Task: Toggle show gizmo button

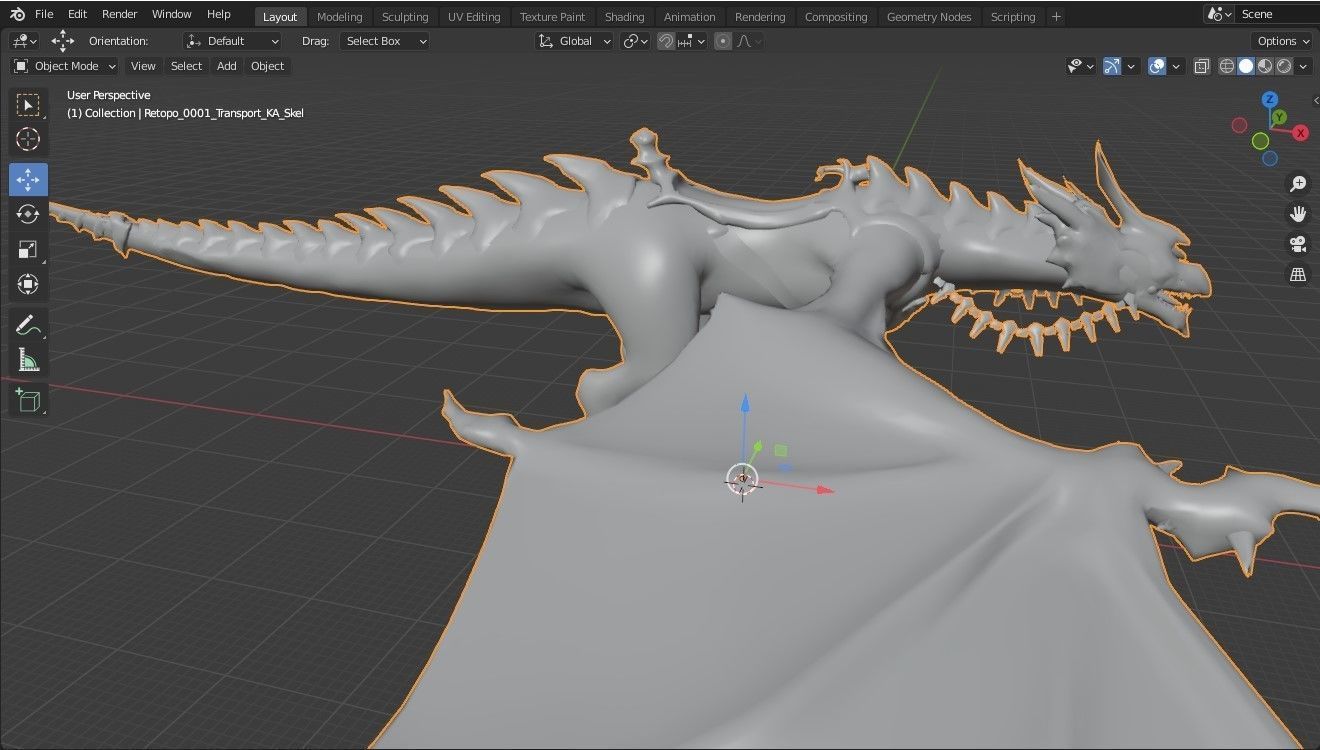Action: click(1112, 66)
